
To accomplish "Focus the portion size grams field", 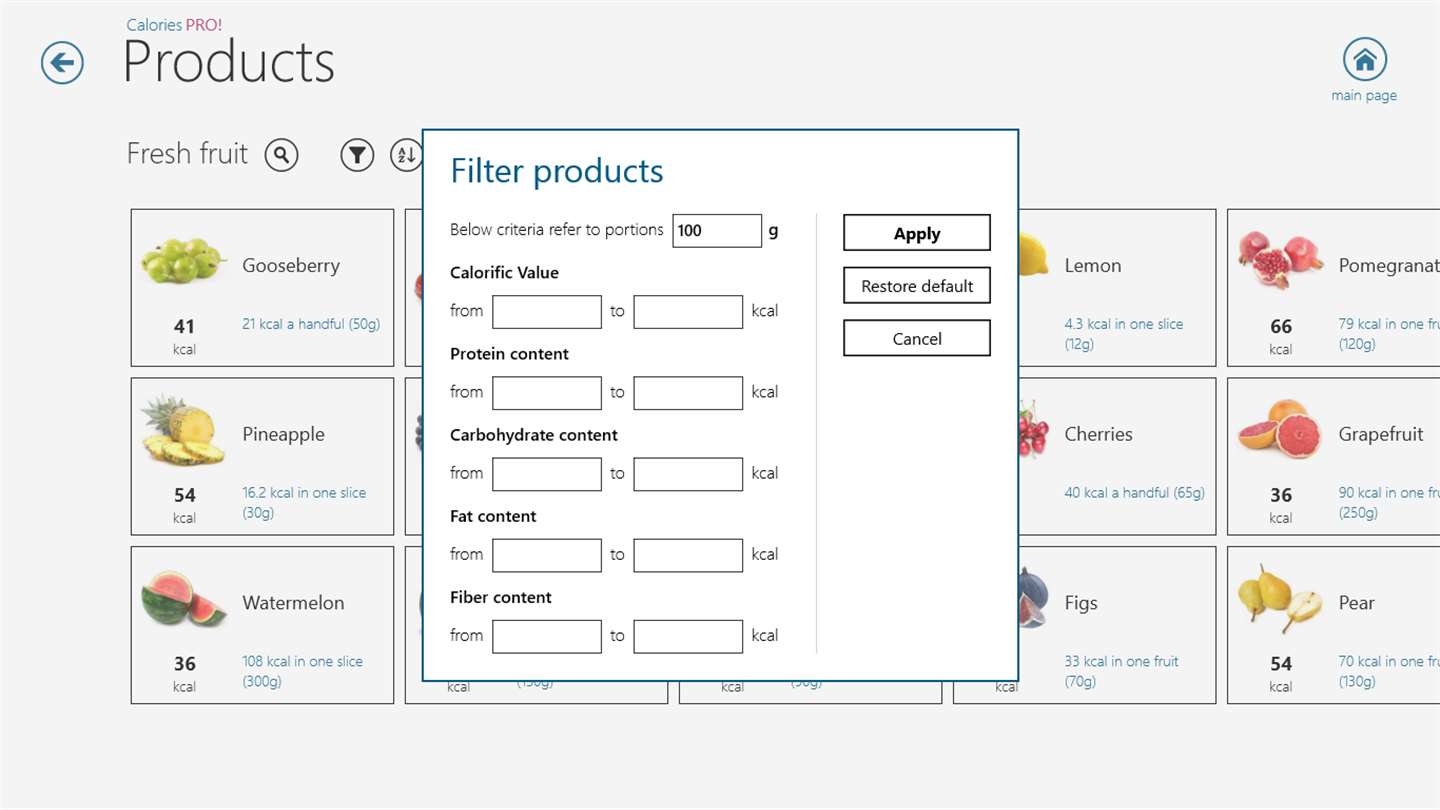I will point(717,231).
